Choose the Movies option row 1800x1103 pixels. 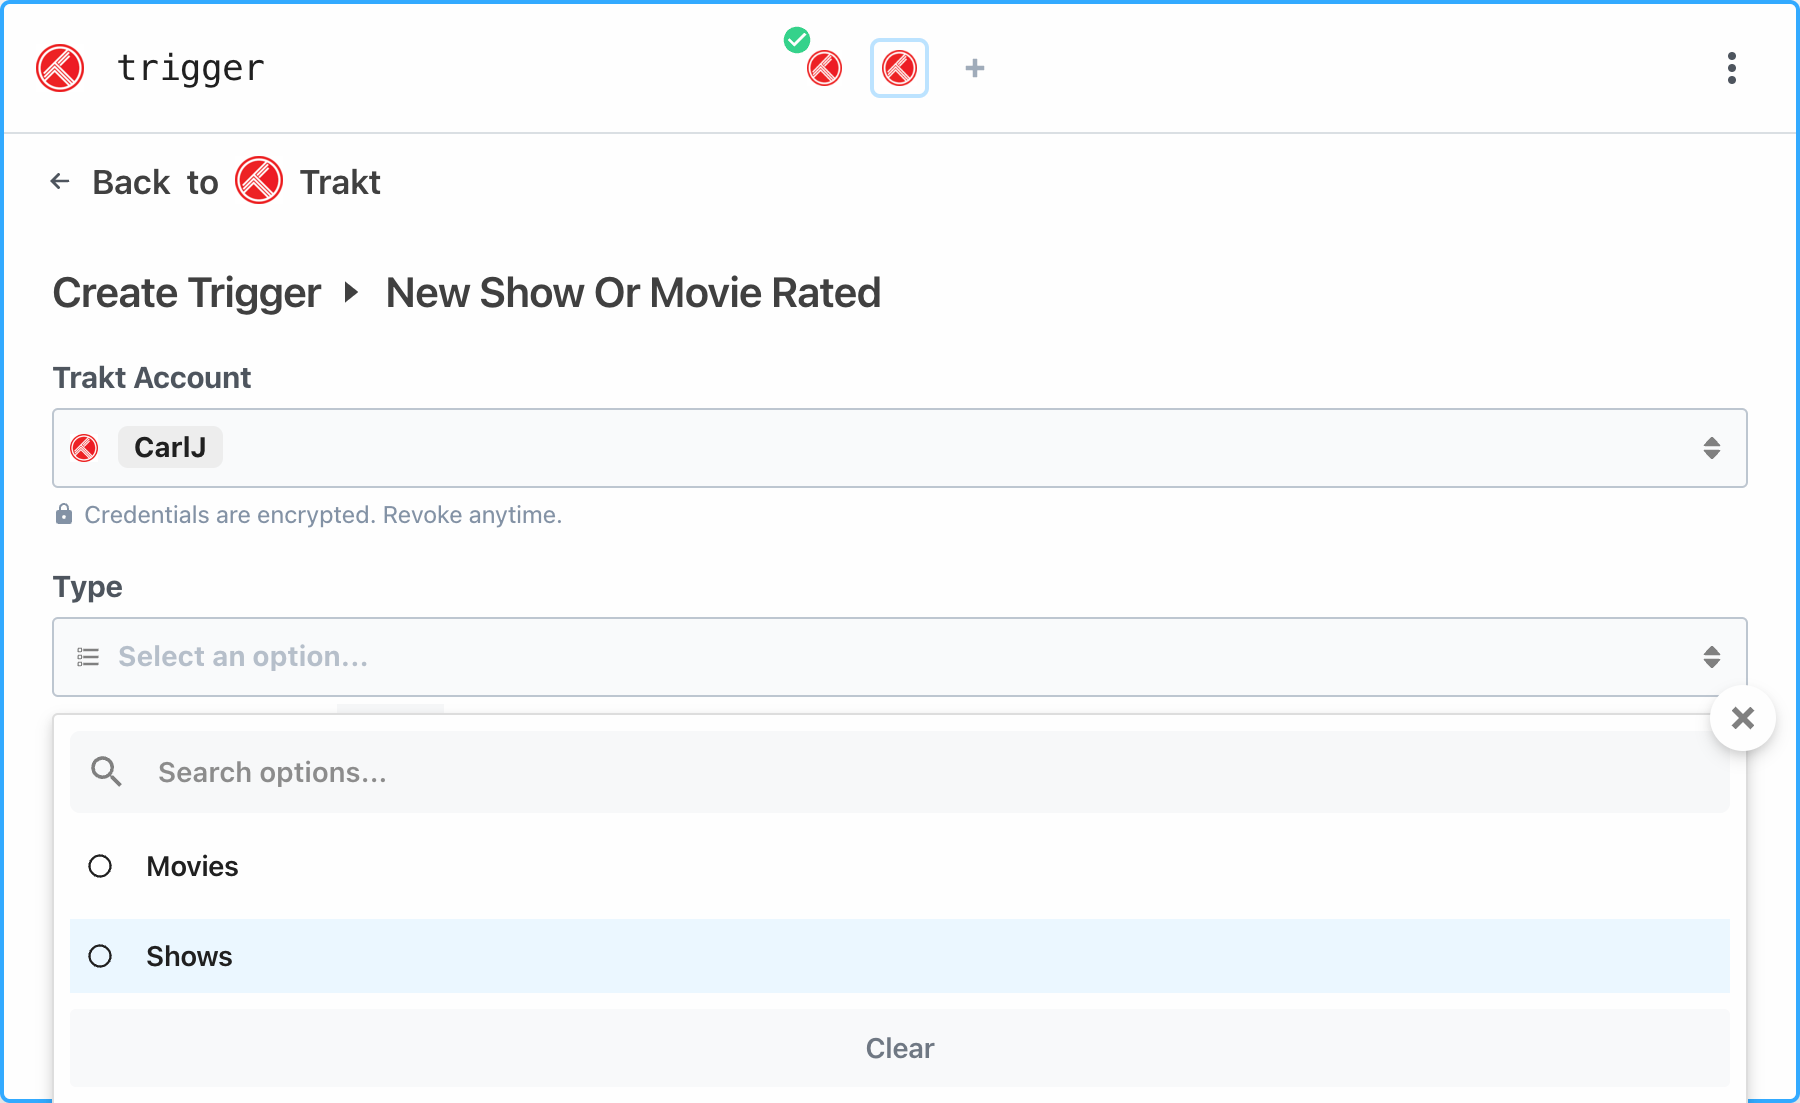898,866
